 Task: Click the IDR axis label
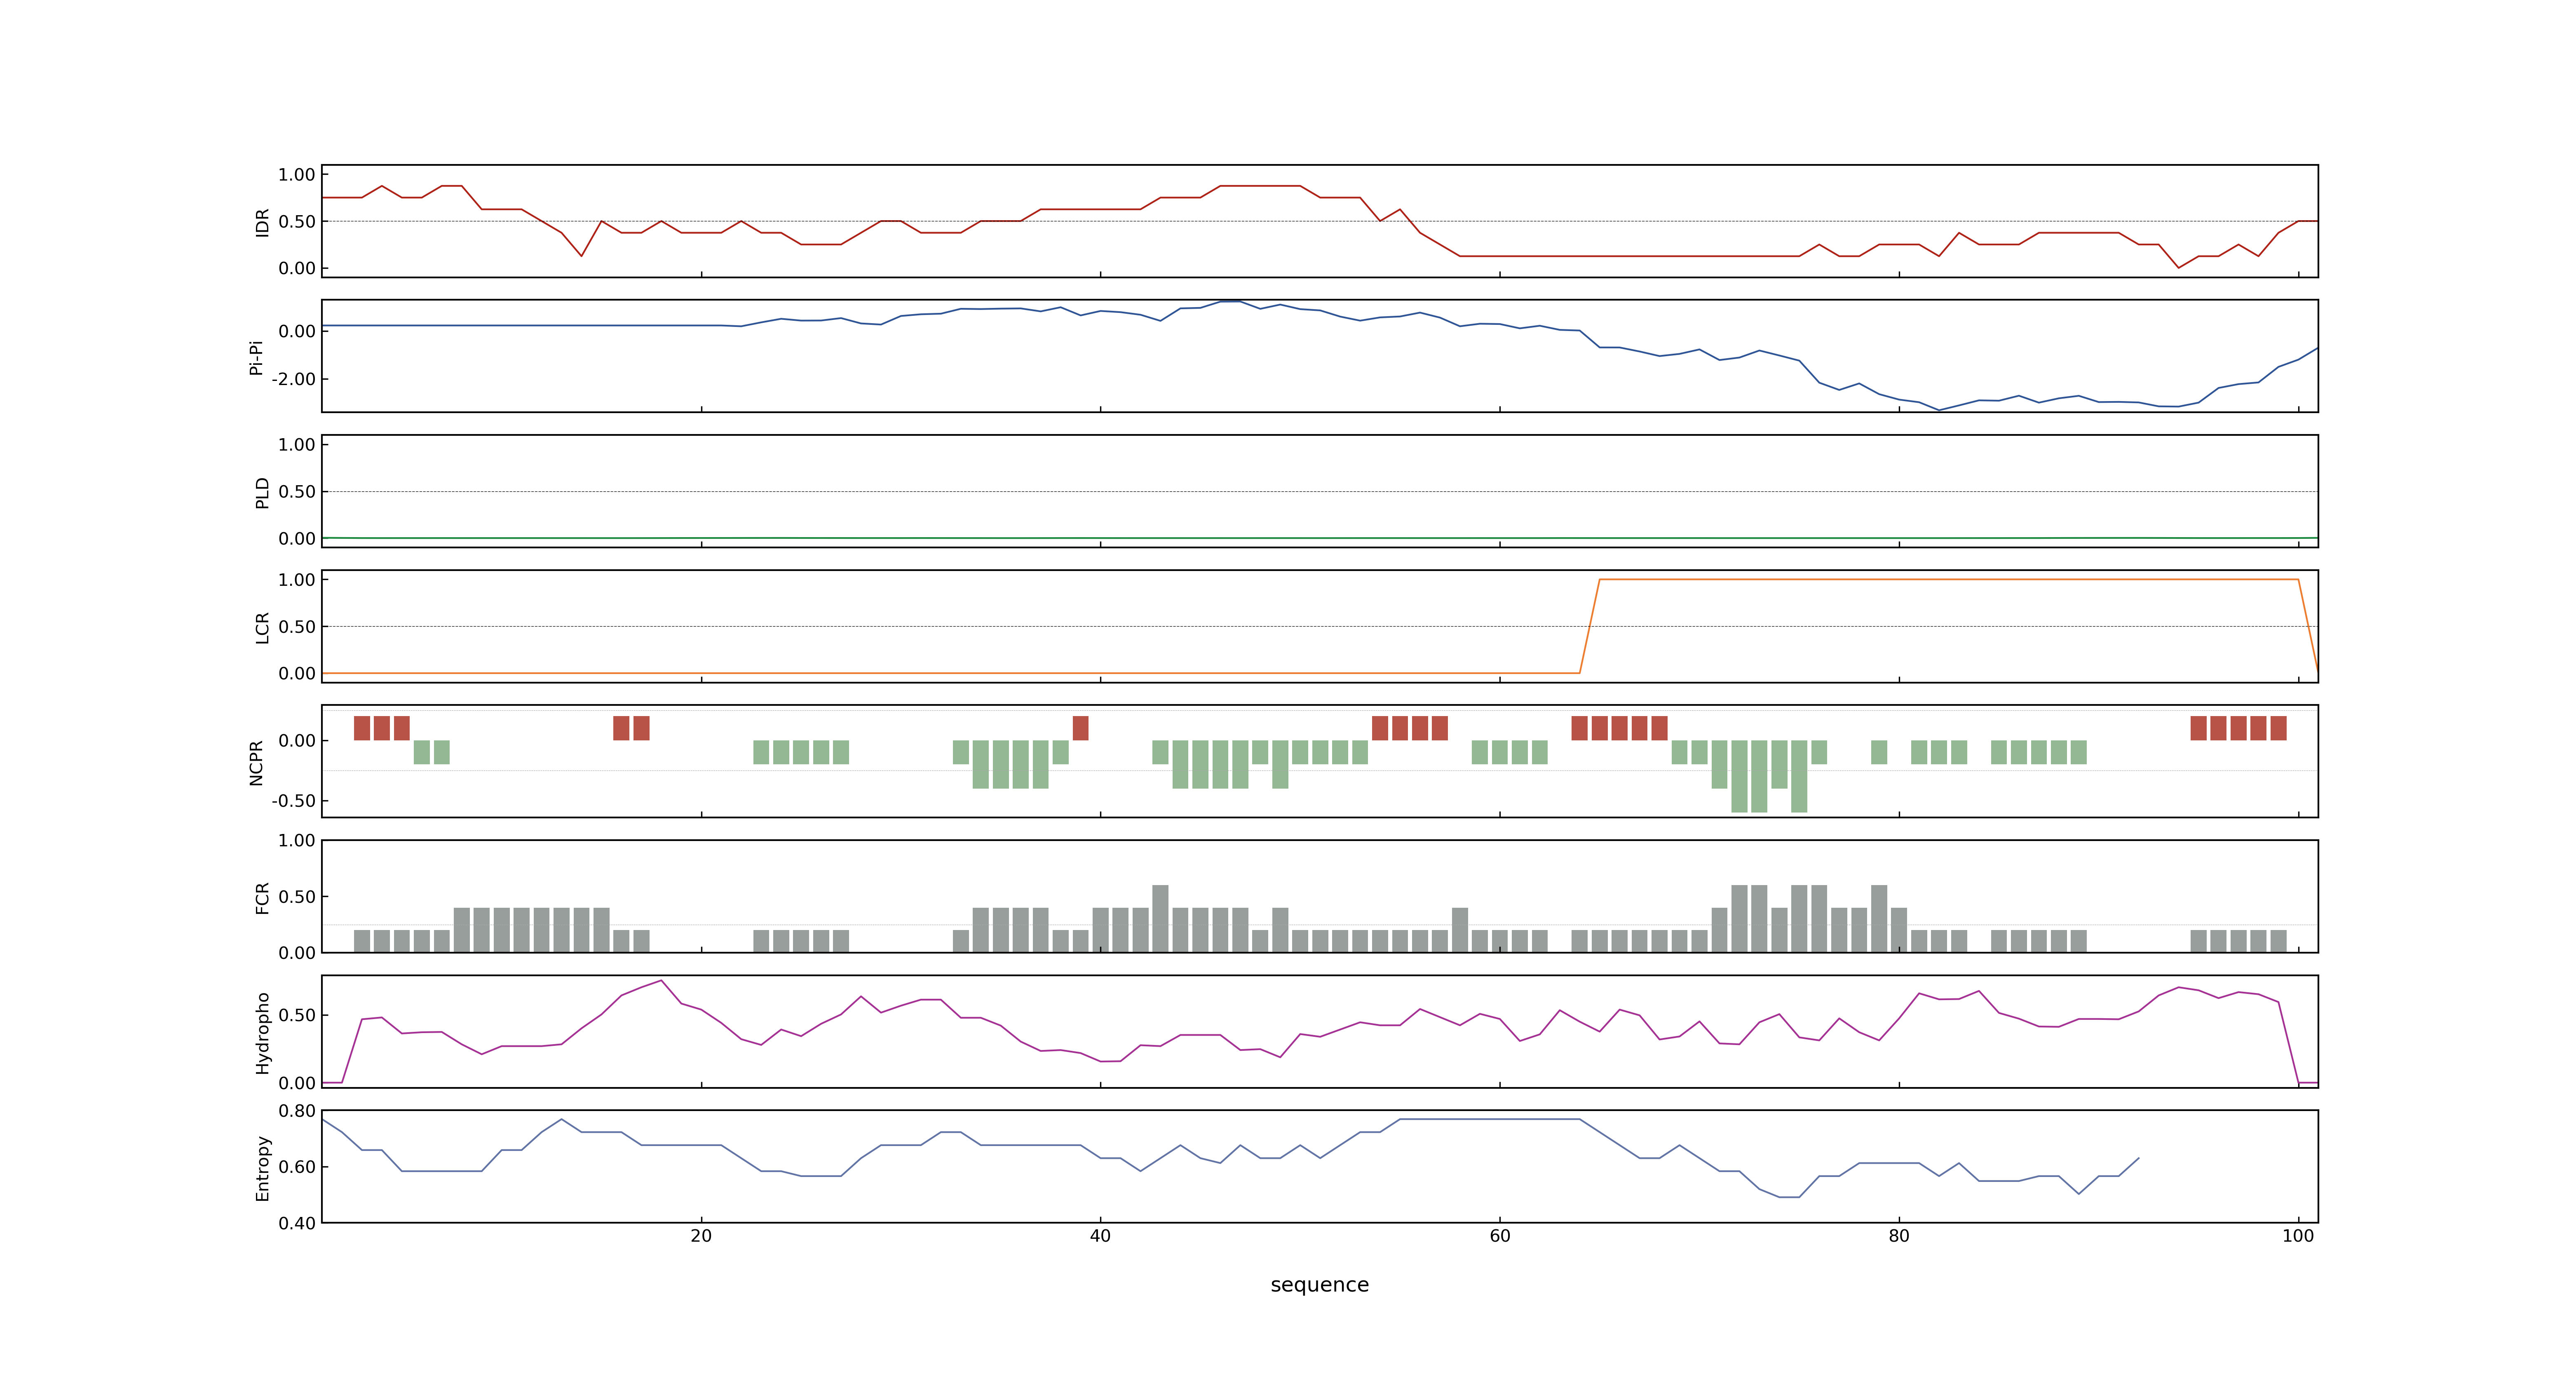click(262, 222)
